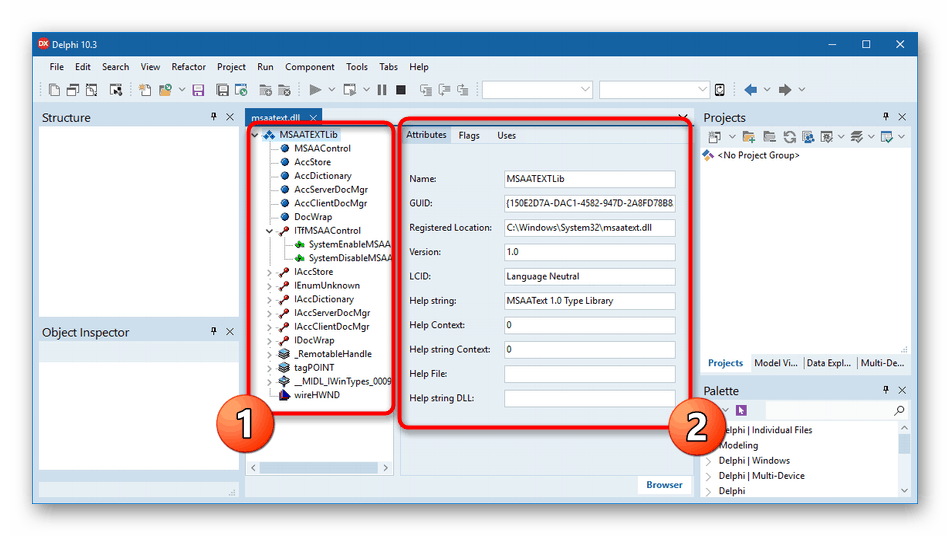Pin the Palette panel
This screenshot has height=536, width=950.
[886, 390]
